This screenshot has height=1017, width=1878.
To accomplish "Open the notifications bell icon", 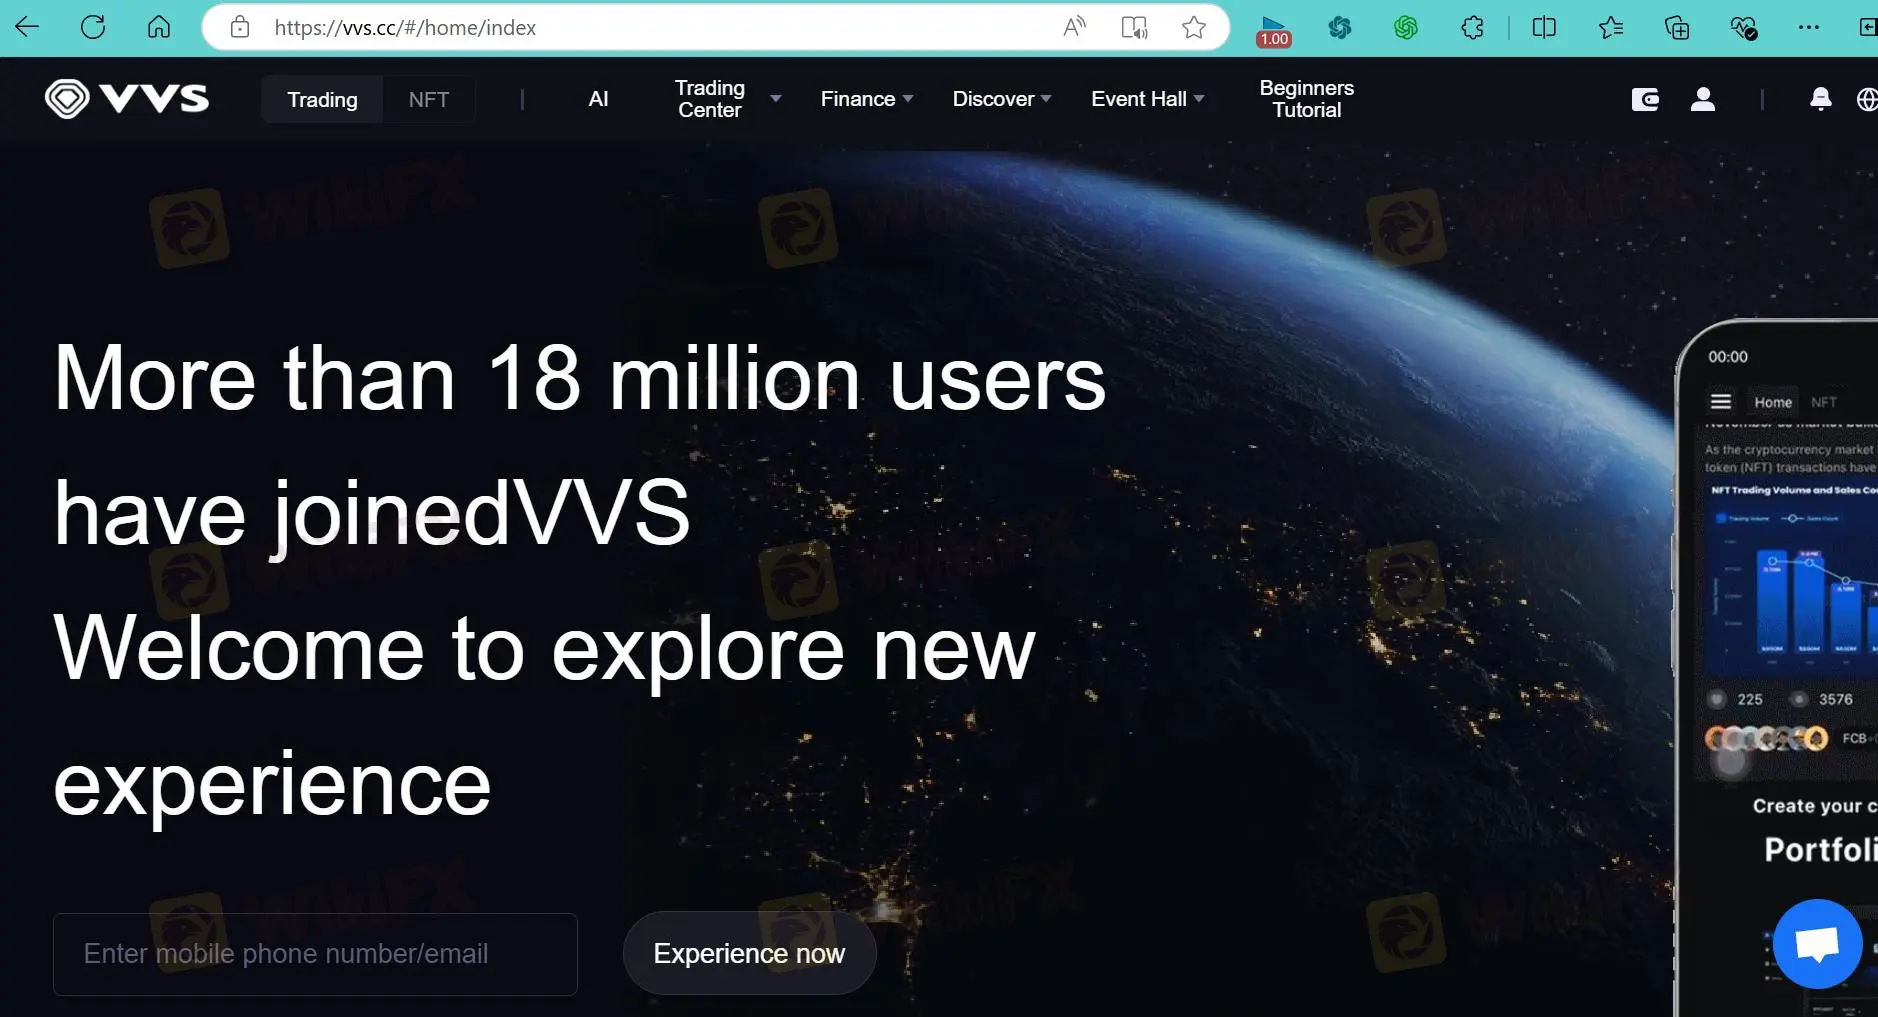I will coord(1820,99).
